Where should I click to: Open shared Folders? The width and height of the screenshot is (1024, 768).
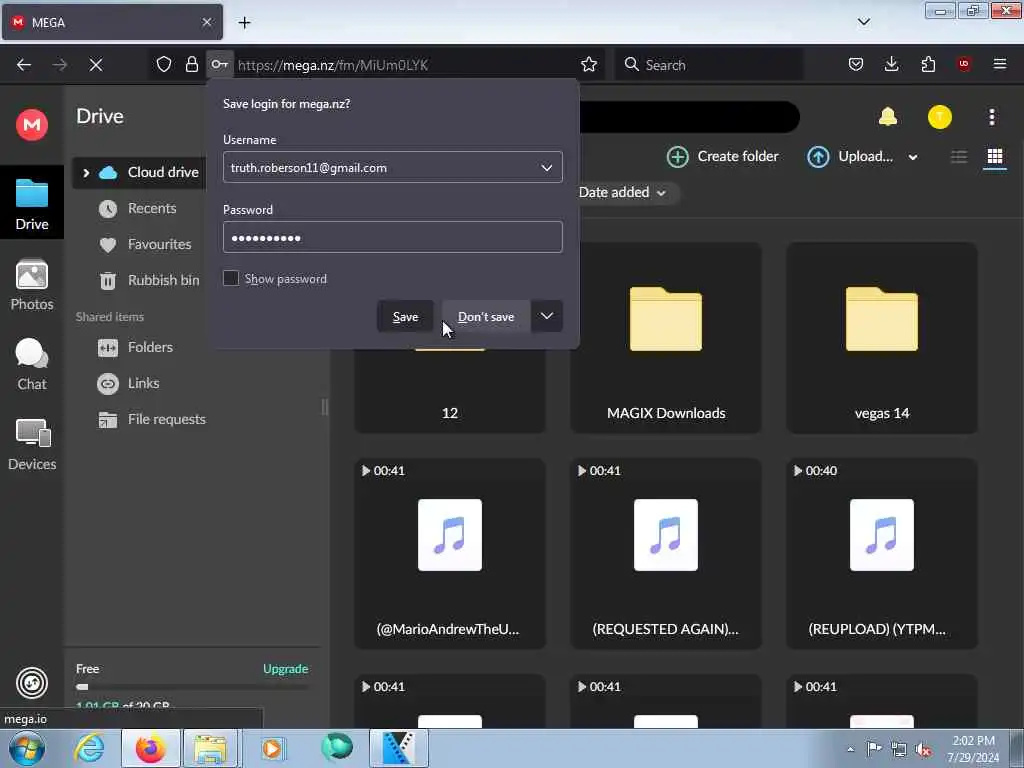point(150,347)
